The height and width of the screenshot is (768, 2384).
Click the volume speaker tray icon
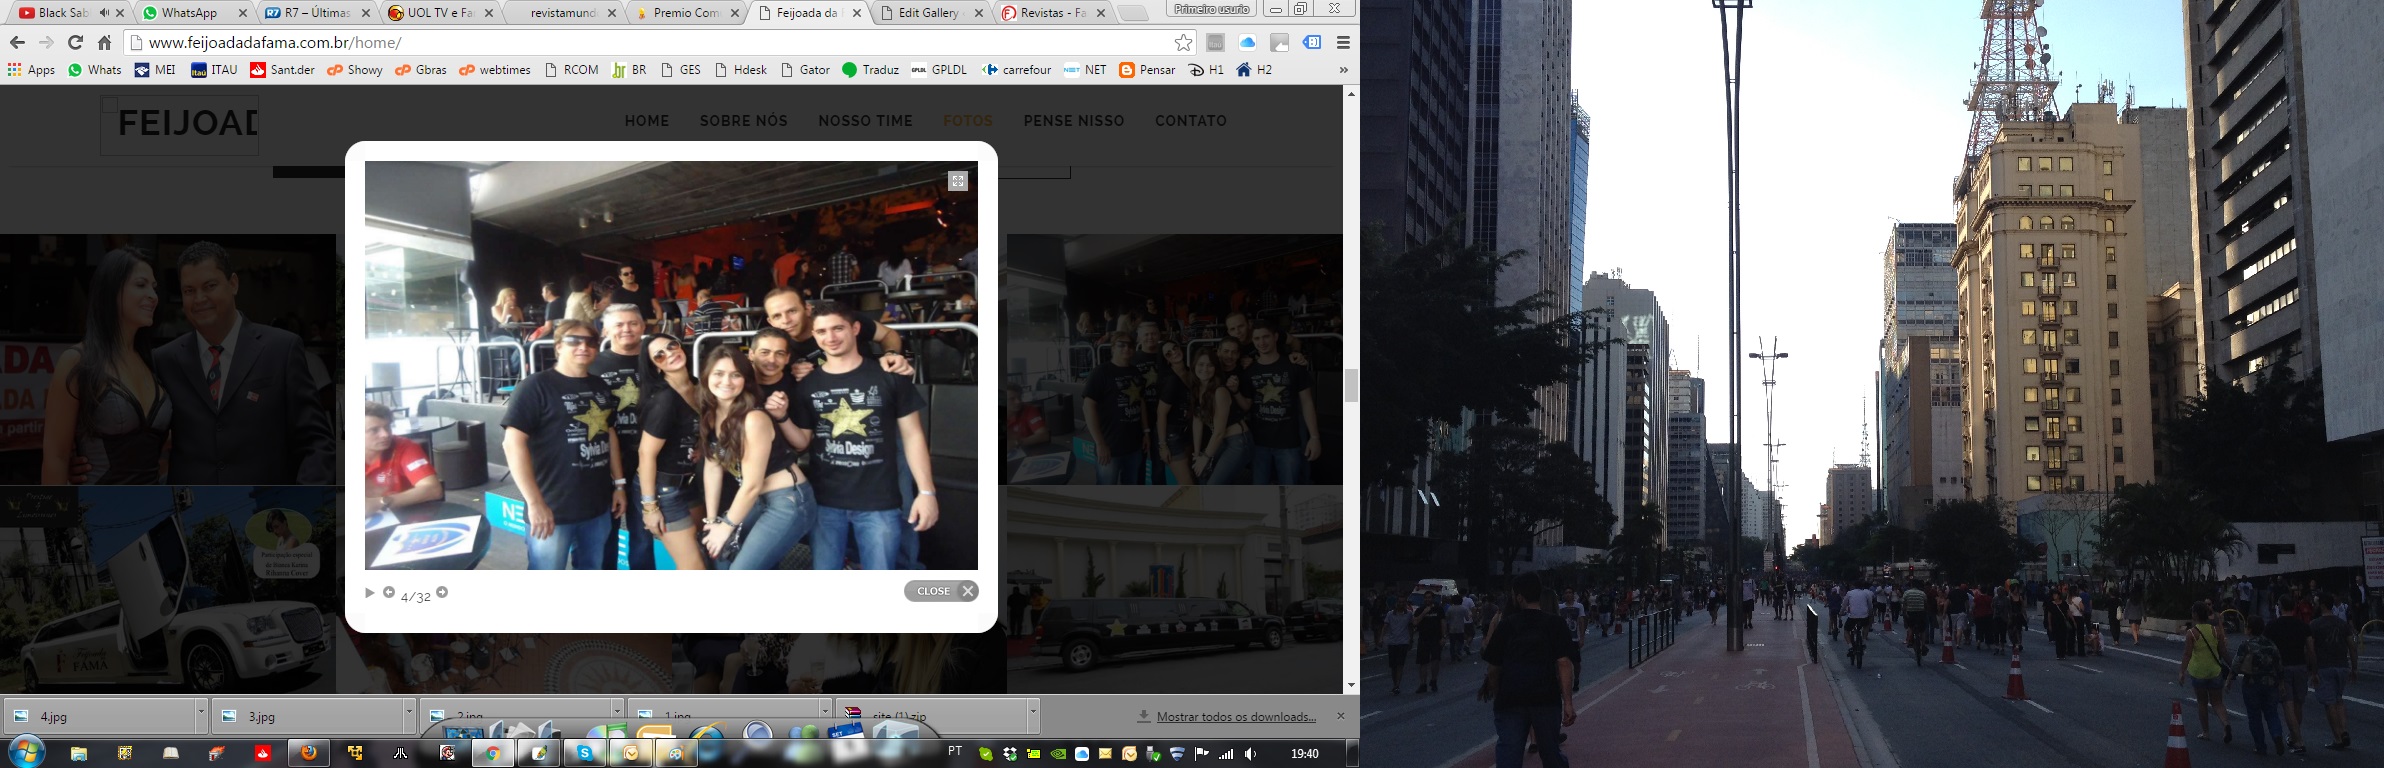tap(1250, 754)
